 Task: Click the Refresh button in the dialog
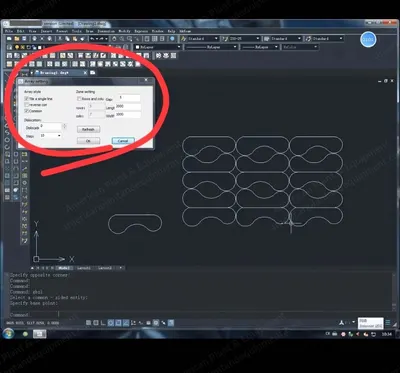[88, 129]
